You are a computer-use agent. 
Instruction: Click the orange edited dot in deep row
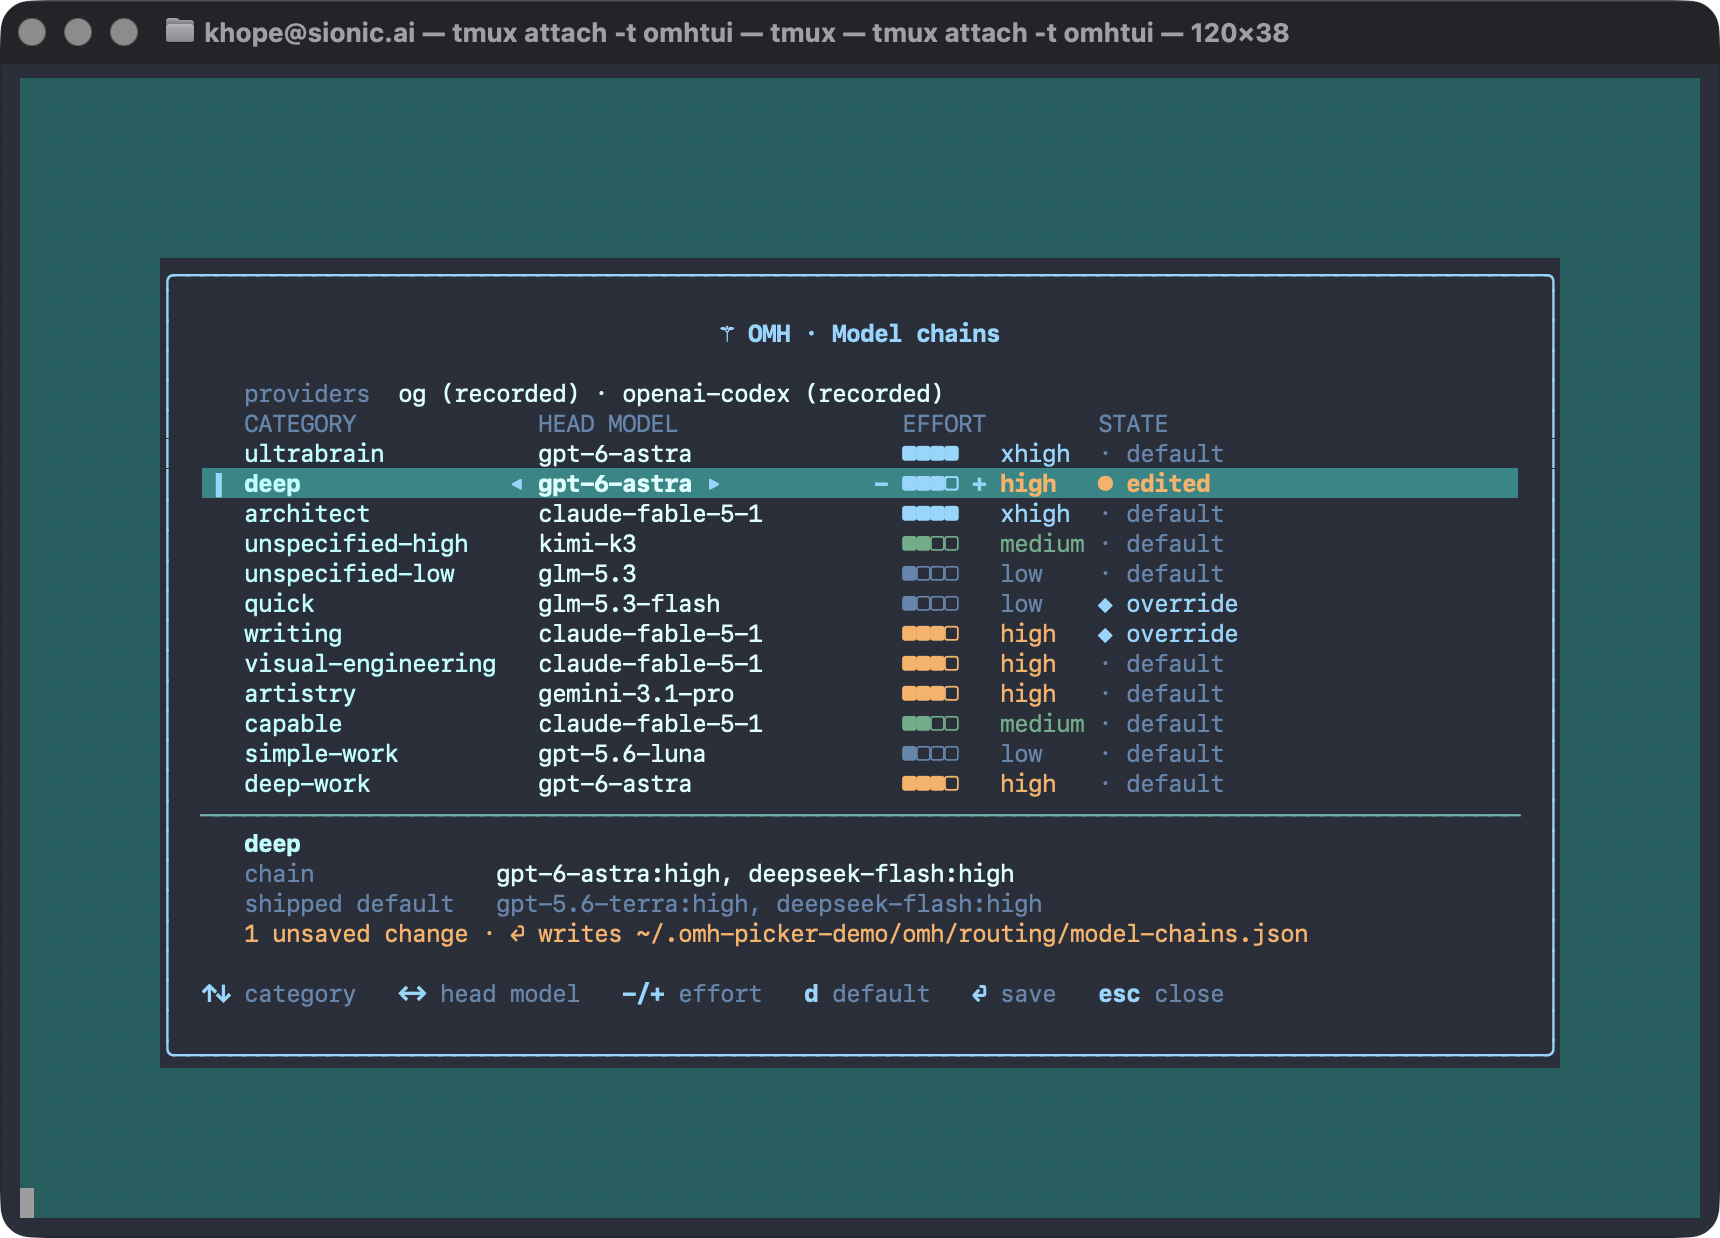(1105, 484)
